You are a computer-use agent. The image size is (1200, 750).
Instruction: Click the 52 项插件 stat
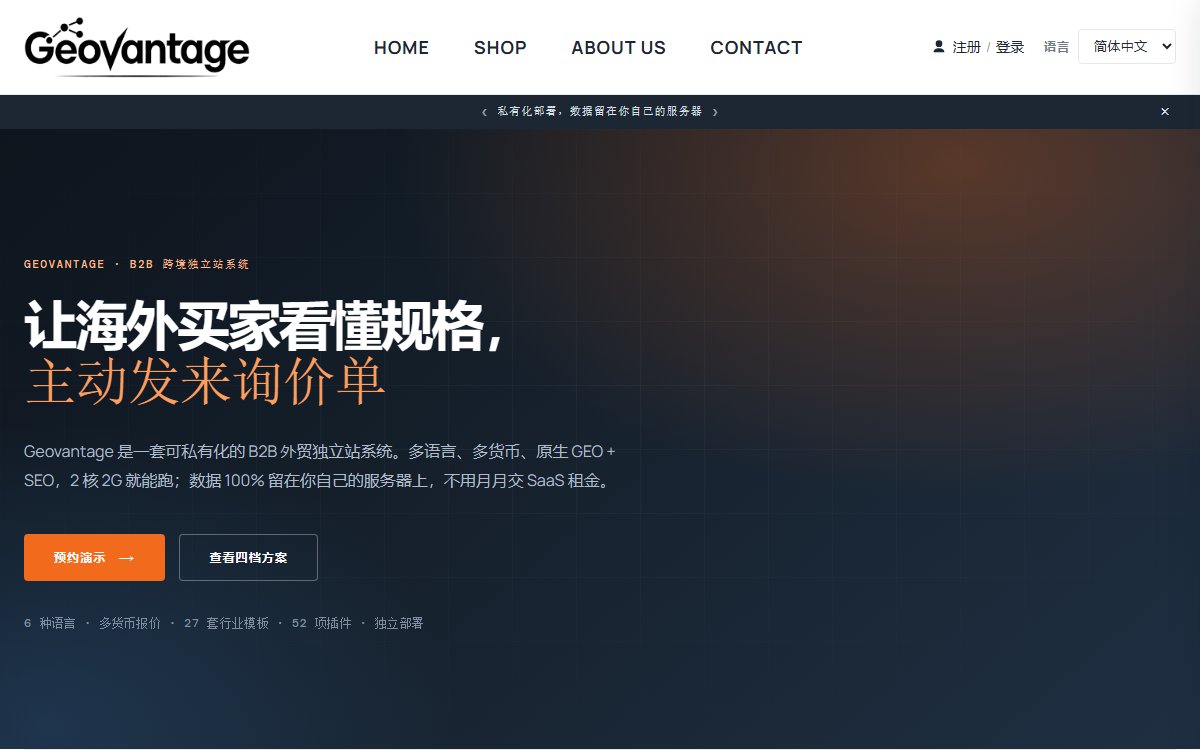pyautogui.click(x=322, y=623)
